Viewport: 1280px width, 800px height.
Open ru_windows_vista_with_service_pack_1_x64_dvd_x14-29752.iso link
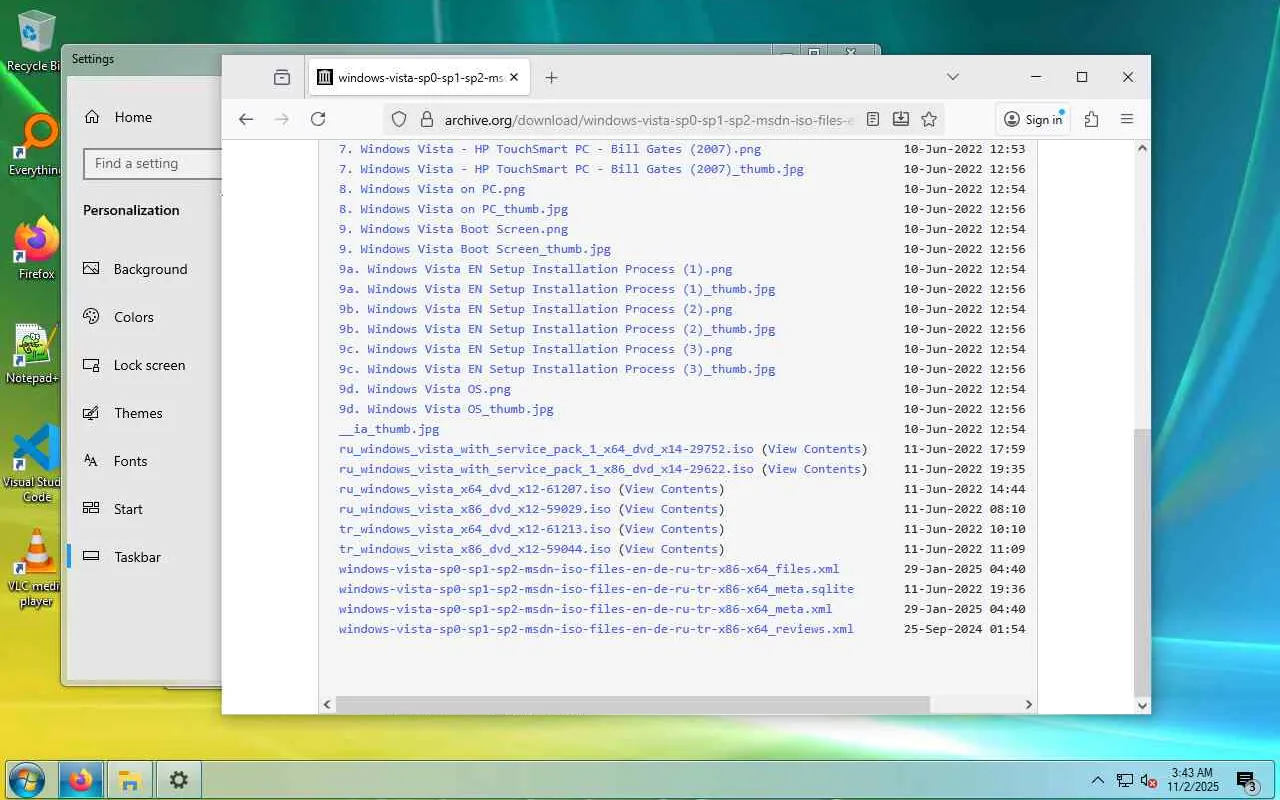coord(546,449)
